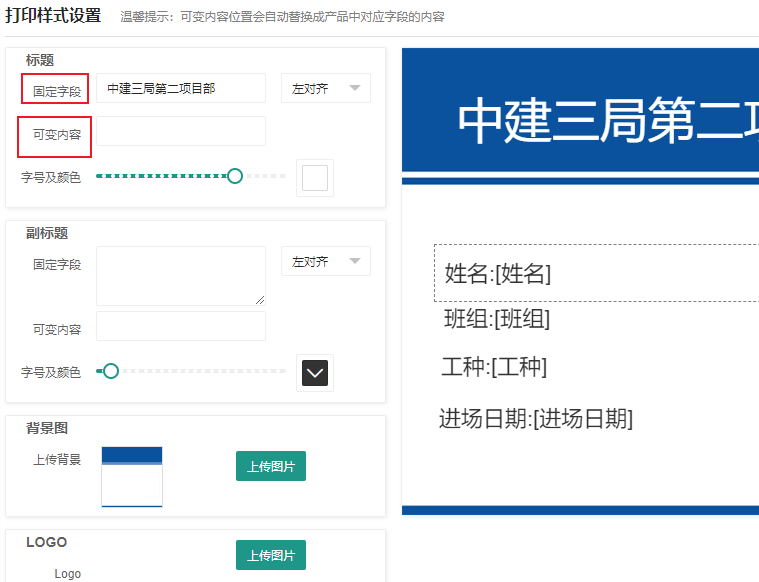The image size is (759, 582).
Task: Open the white 标题 color swatch
Action: [x=315, y=177]
